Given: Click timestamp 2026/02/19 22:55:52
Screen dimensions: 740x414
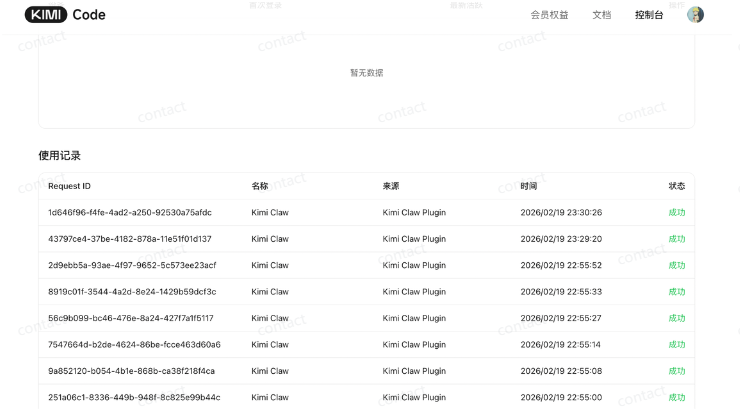Looking at the screenshot, I should tap(561, 265).
